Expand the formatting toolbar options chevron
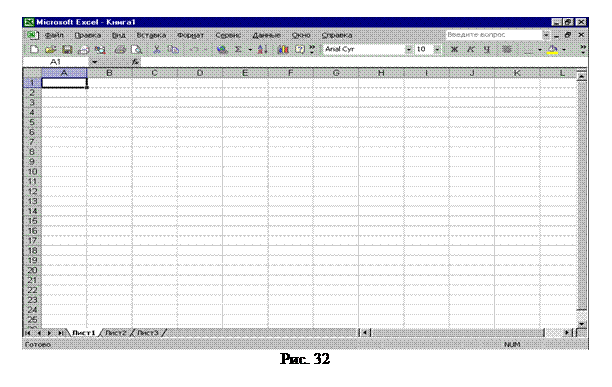Screen dimensions: 612x387 click(x=583, y=49)
